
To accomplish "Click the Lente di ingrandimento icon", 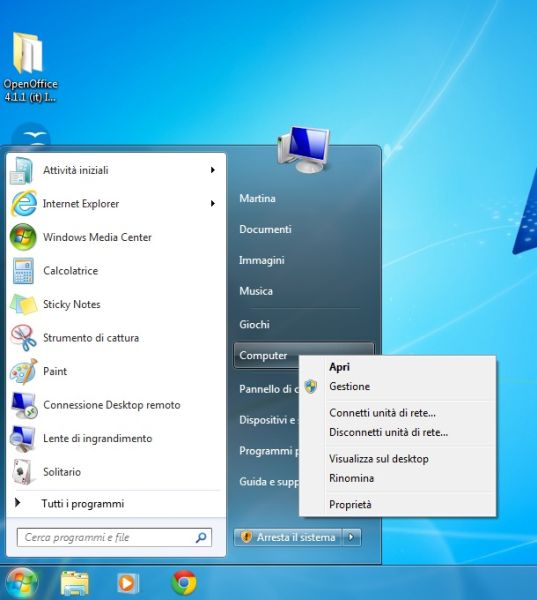I will [x=23, y=439].
